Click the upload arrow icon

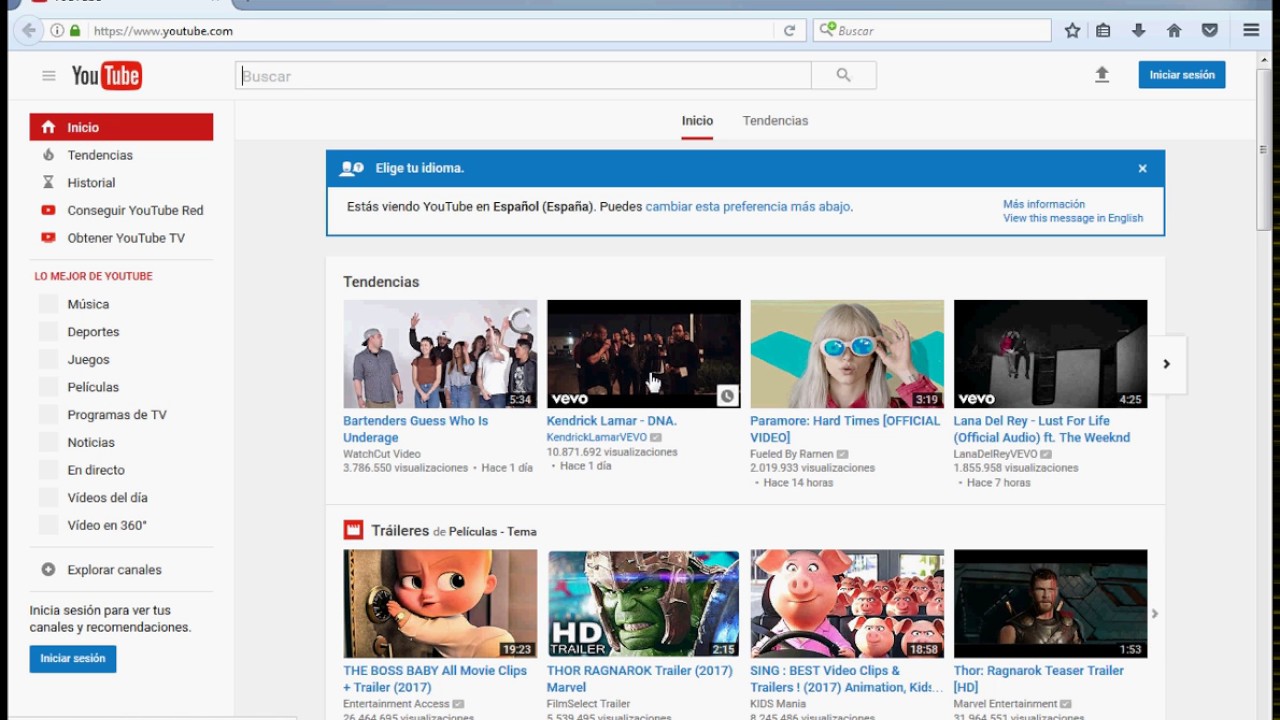[x=1102, y=75]
